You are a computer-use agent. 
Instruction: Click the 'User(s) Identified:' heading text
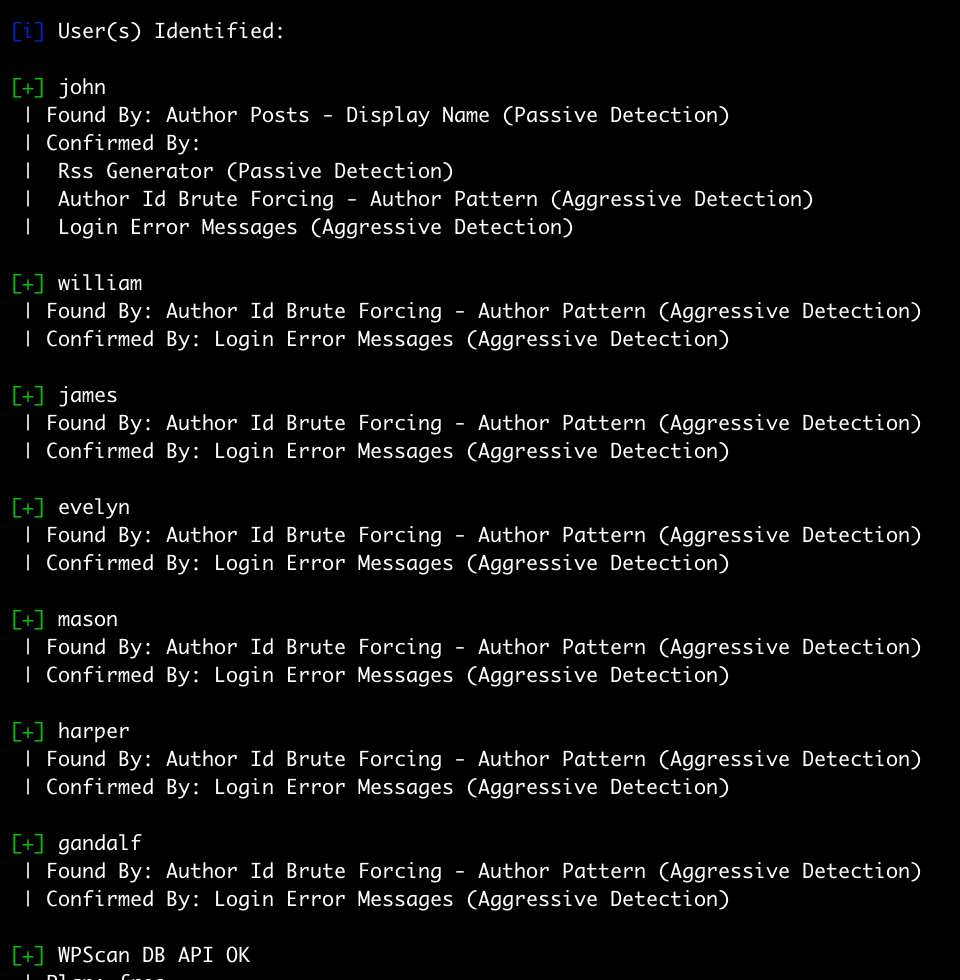[171, 31]
